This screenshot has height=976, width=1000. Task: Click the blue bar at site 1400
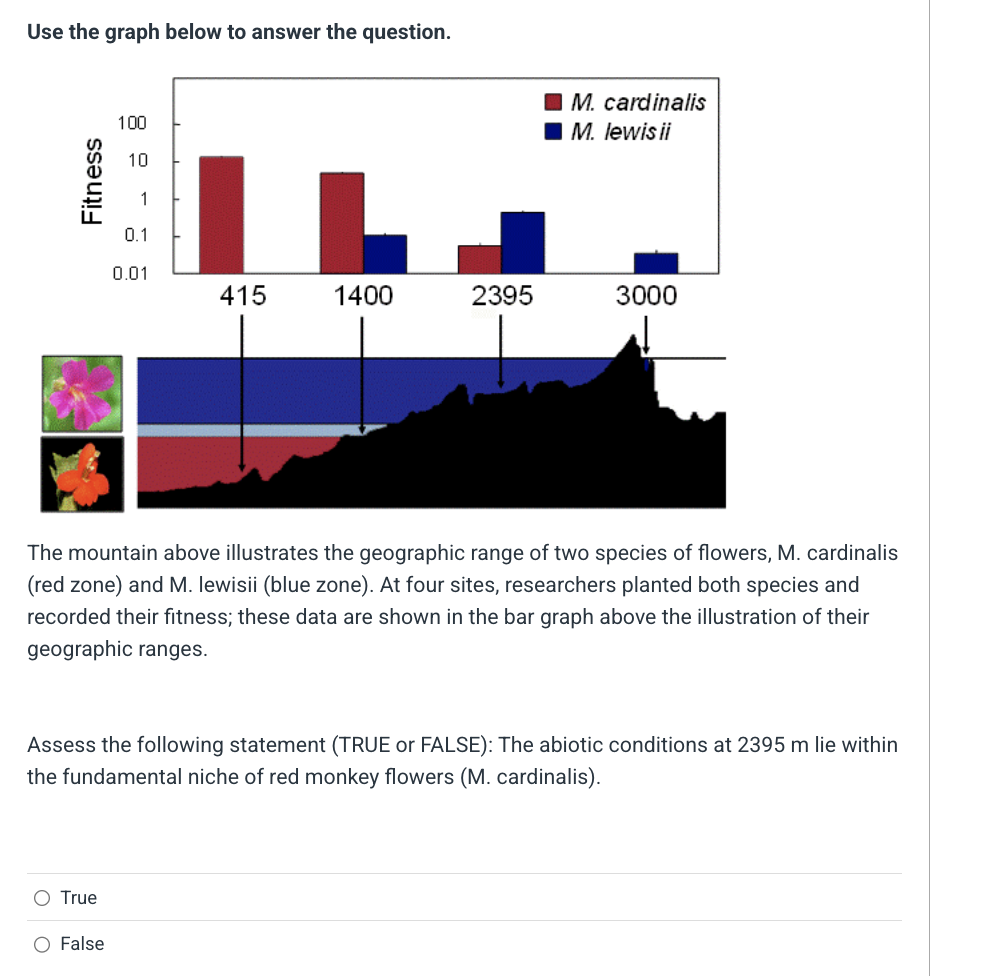385,253
